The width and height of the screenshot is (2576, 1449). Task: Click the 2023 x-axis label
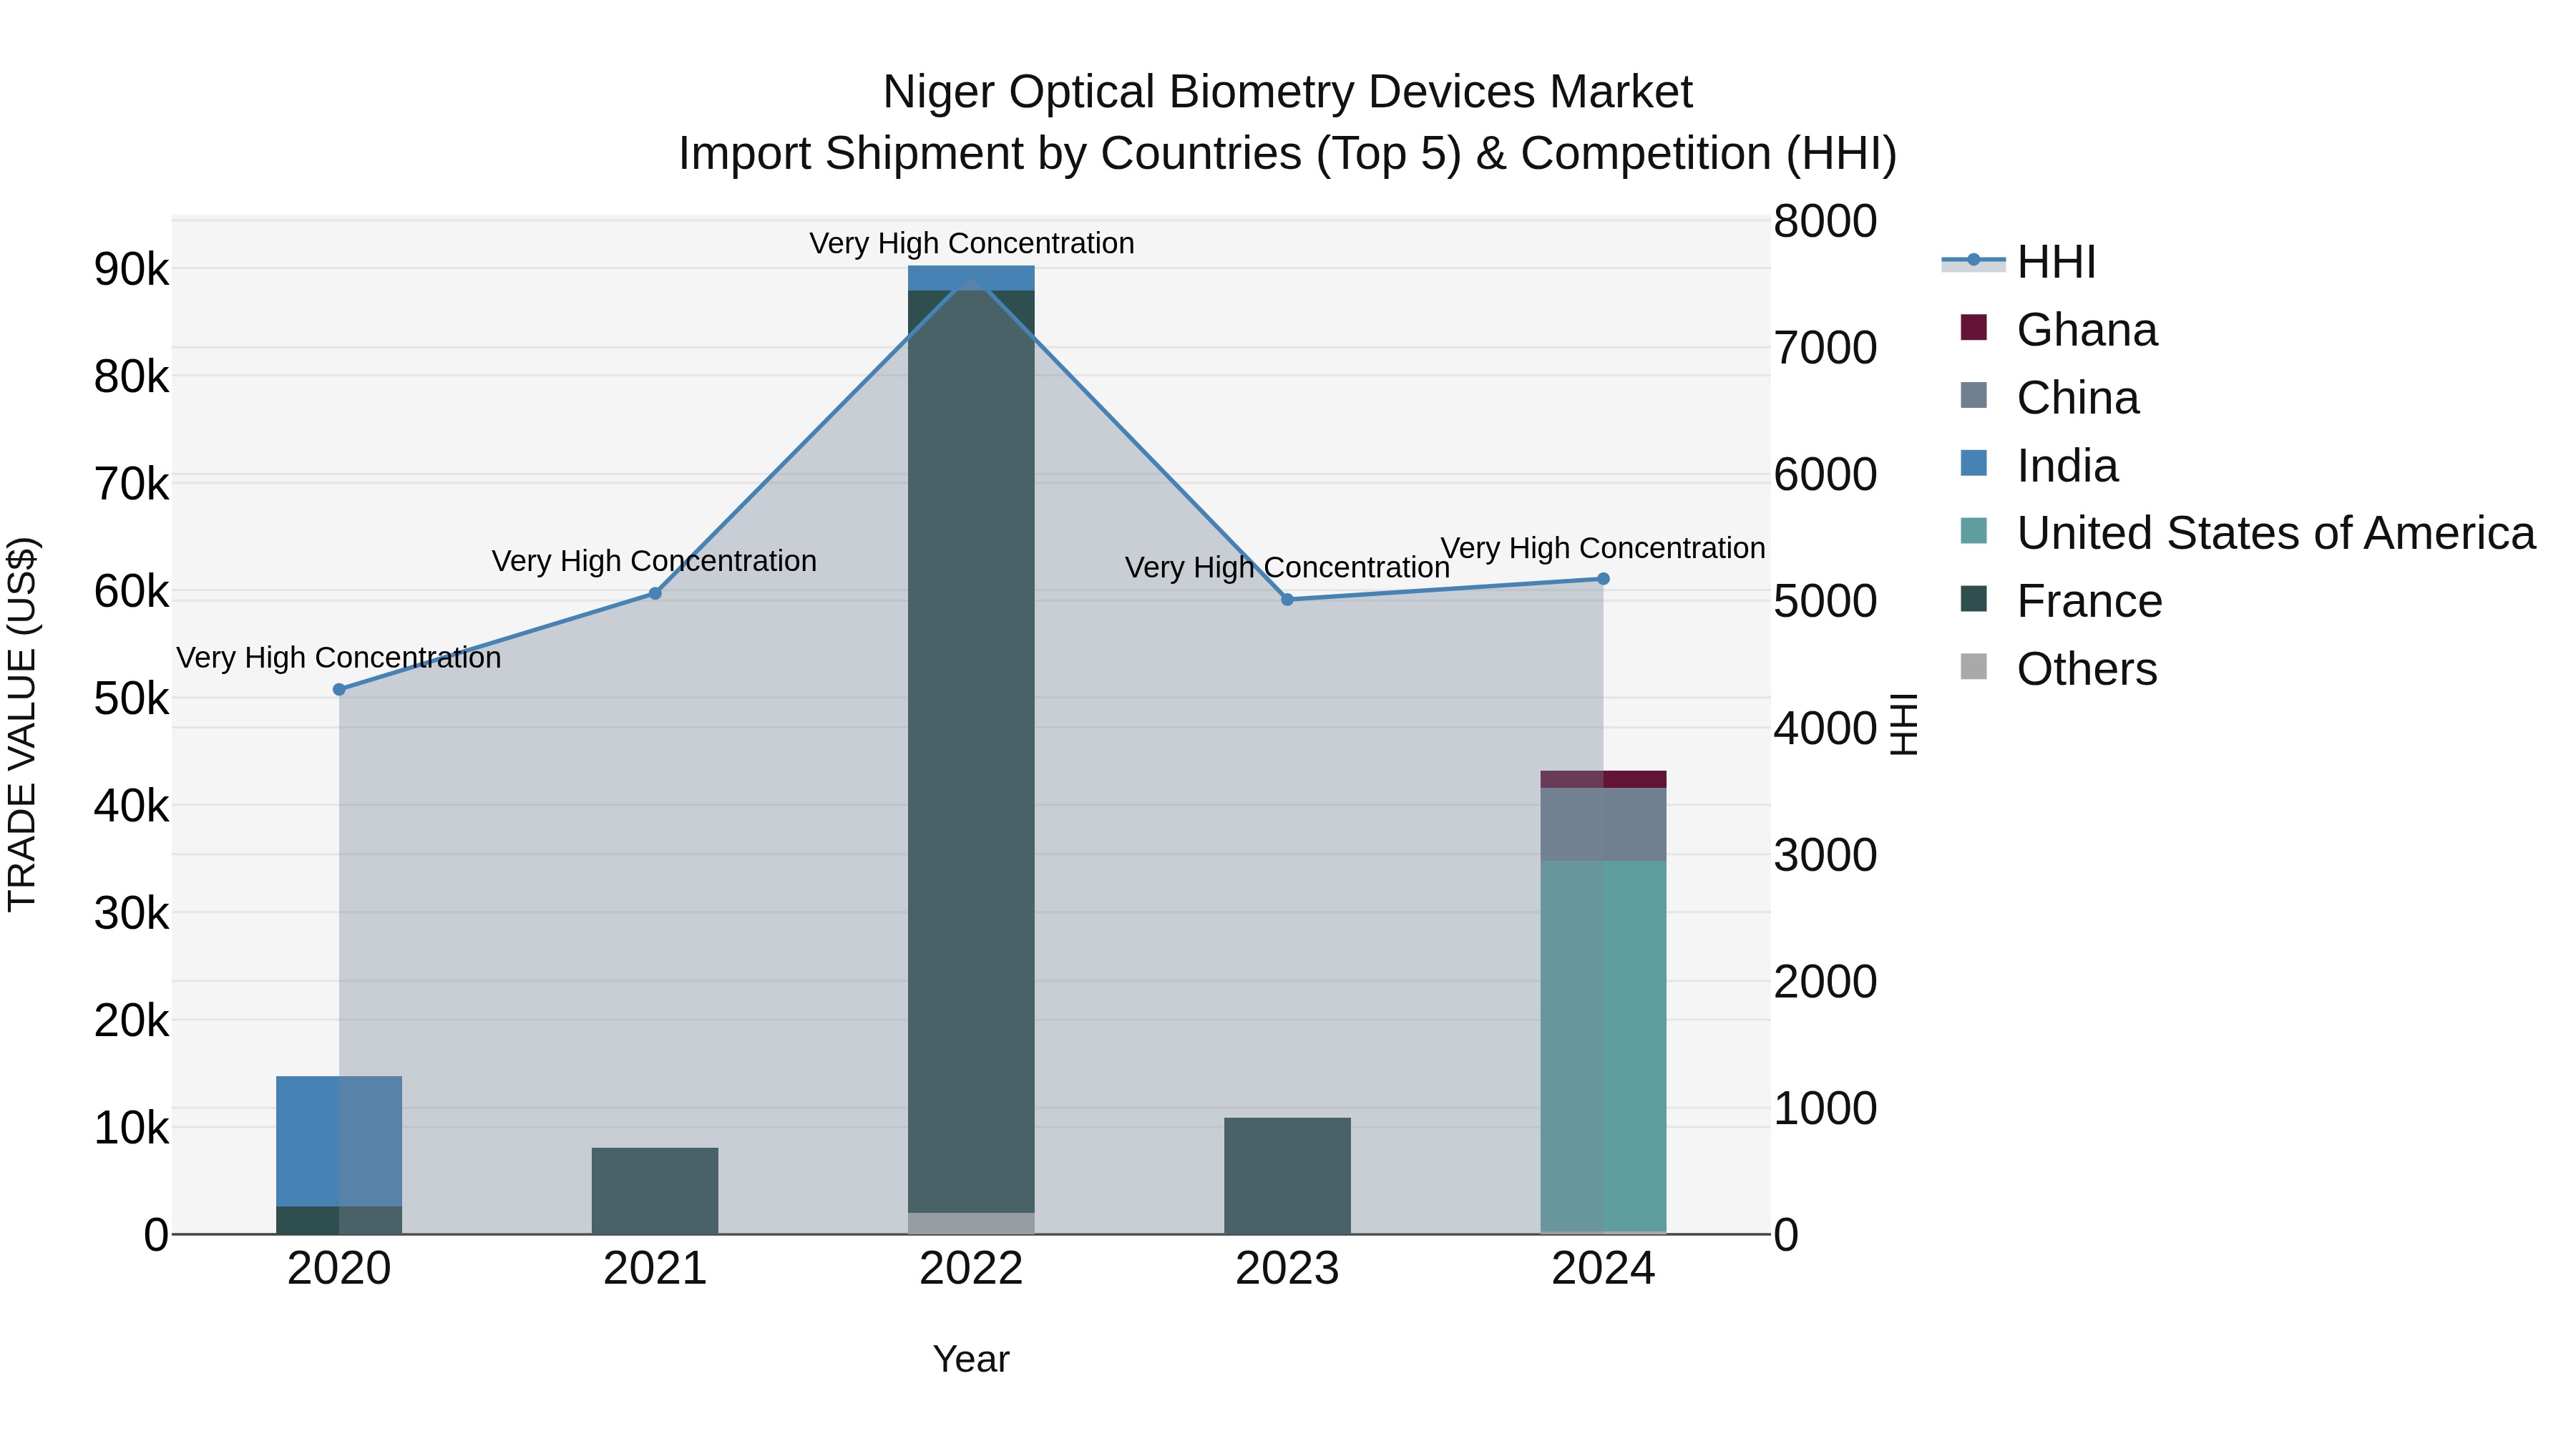(x=1287, y=1269)
